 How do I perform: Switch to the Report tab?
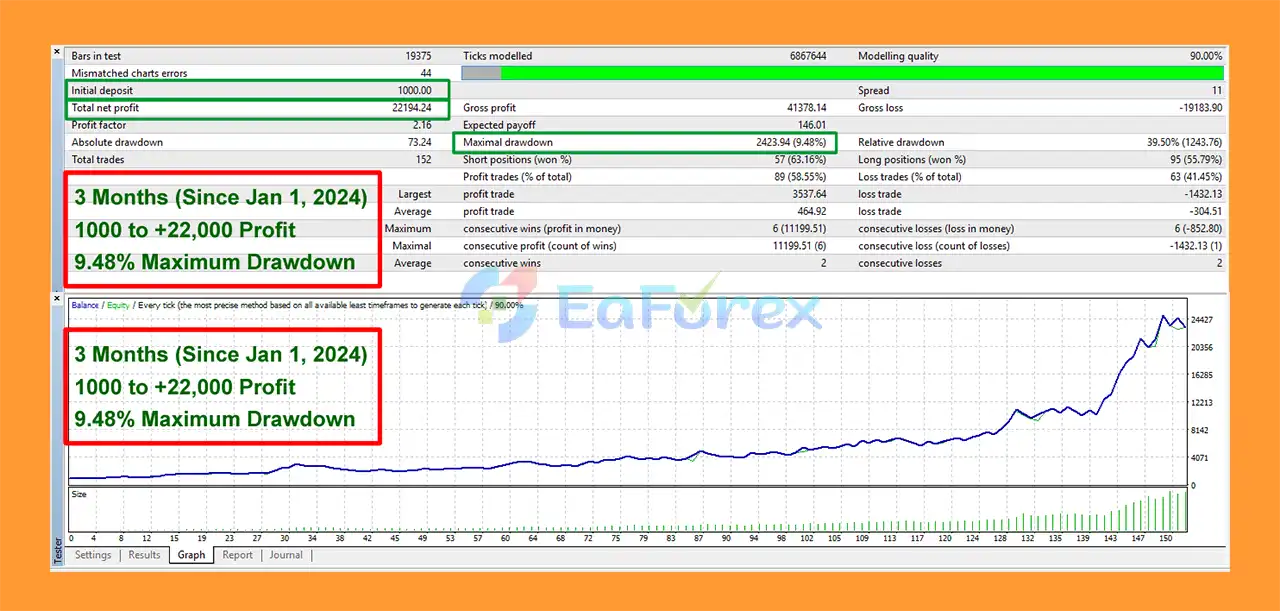[237, 555]
